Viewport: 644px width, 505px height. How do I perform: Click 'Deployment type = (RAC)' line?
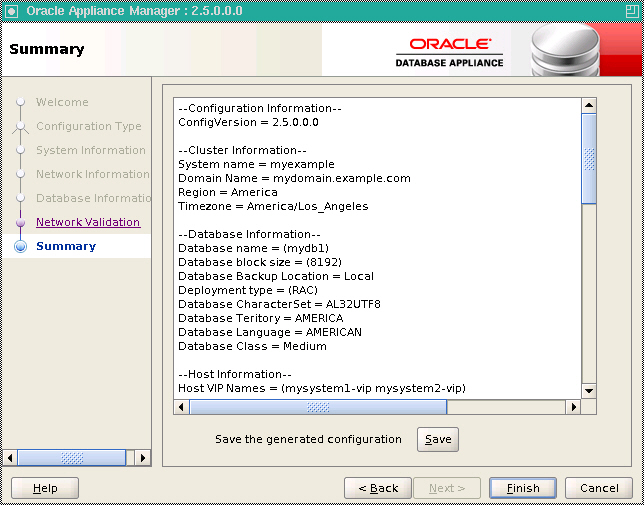pos(248,290)
